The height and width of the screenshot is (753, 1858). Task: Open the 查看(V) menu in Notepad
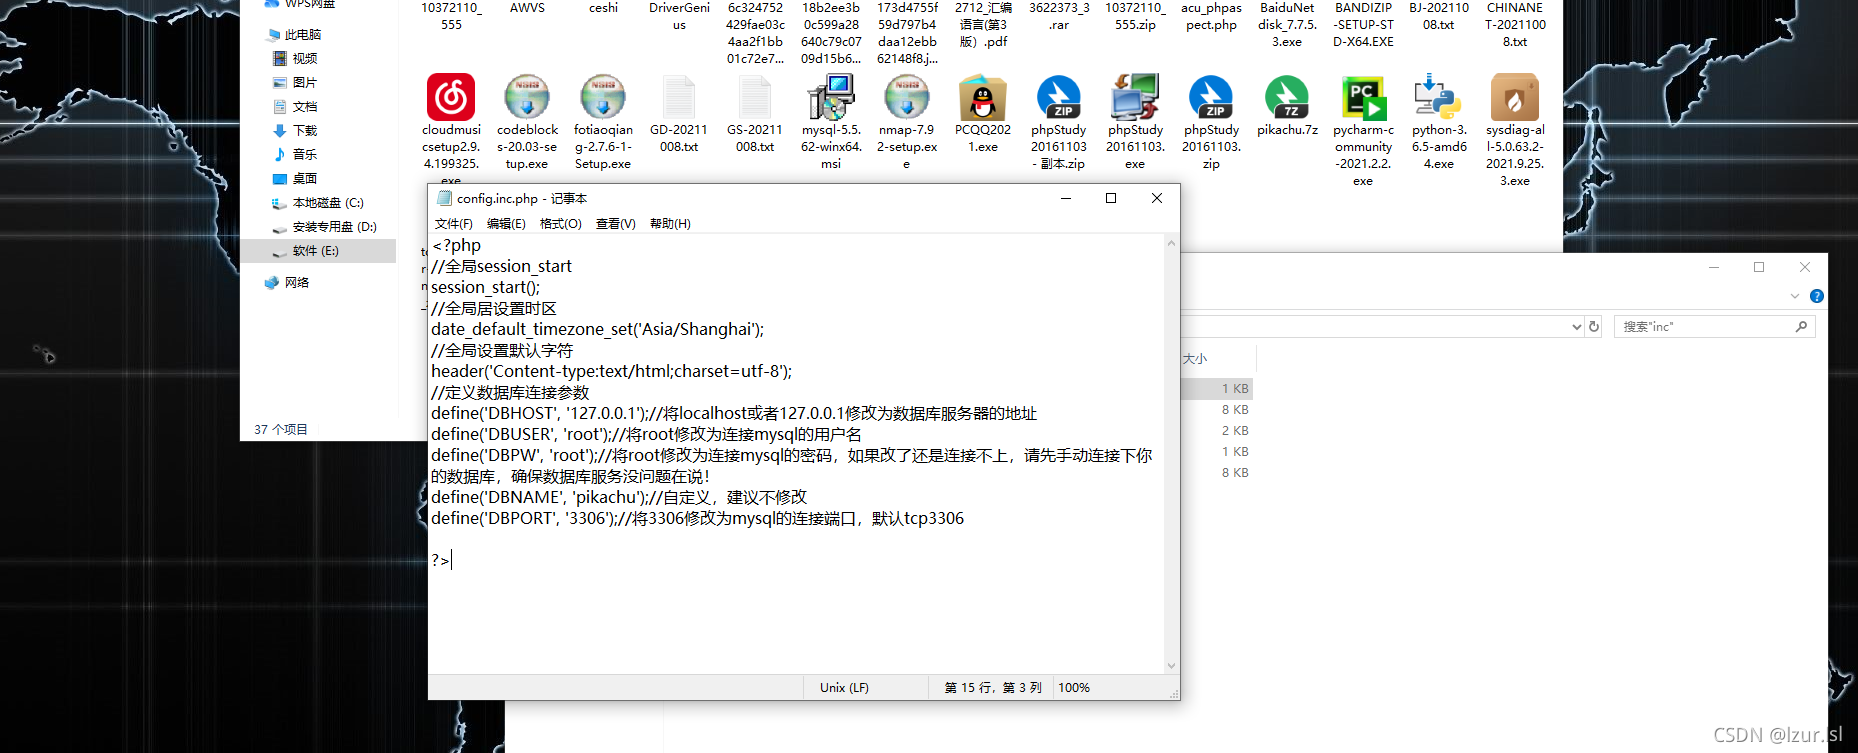coord(615,223)
